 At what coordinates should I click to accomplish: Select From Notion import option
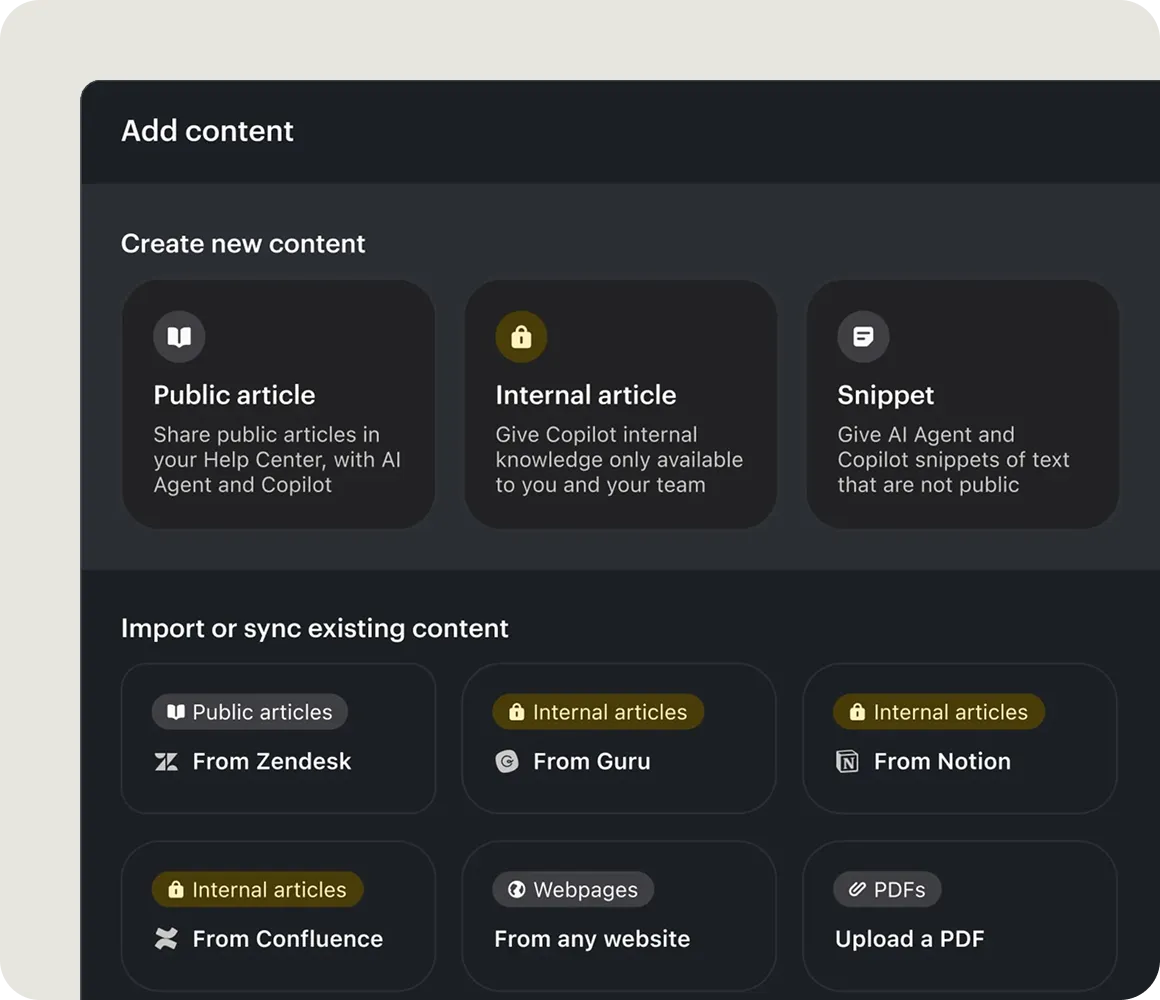click(959, 738)
